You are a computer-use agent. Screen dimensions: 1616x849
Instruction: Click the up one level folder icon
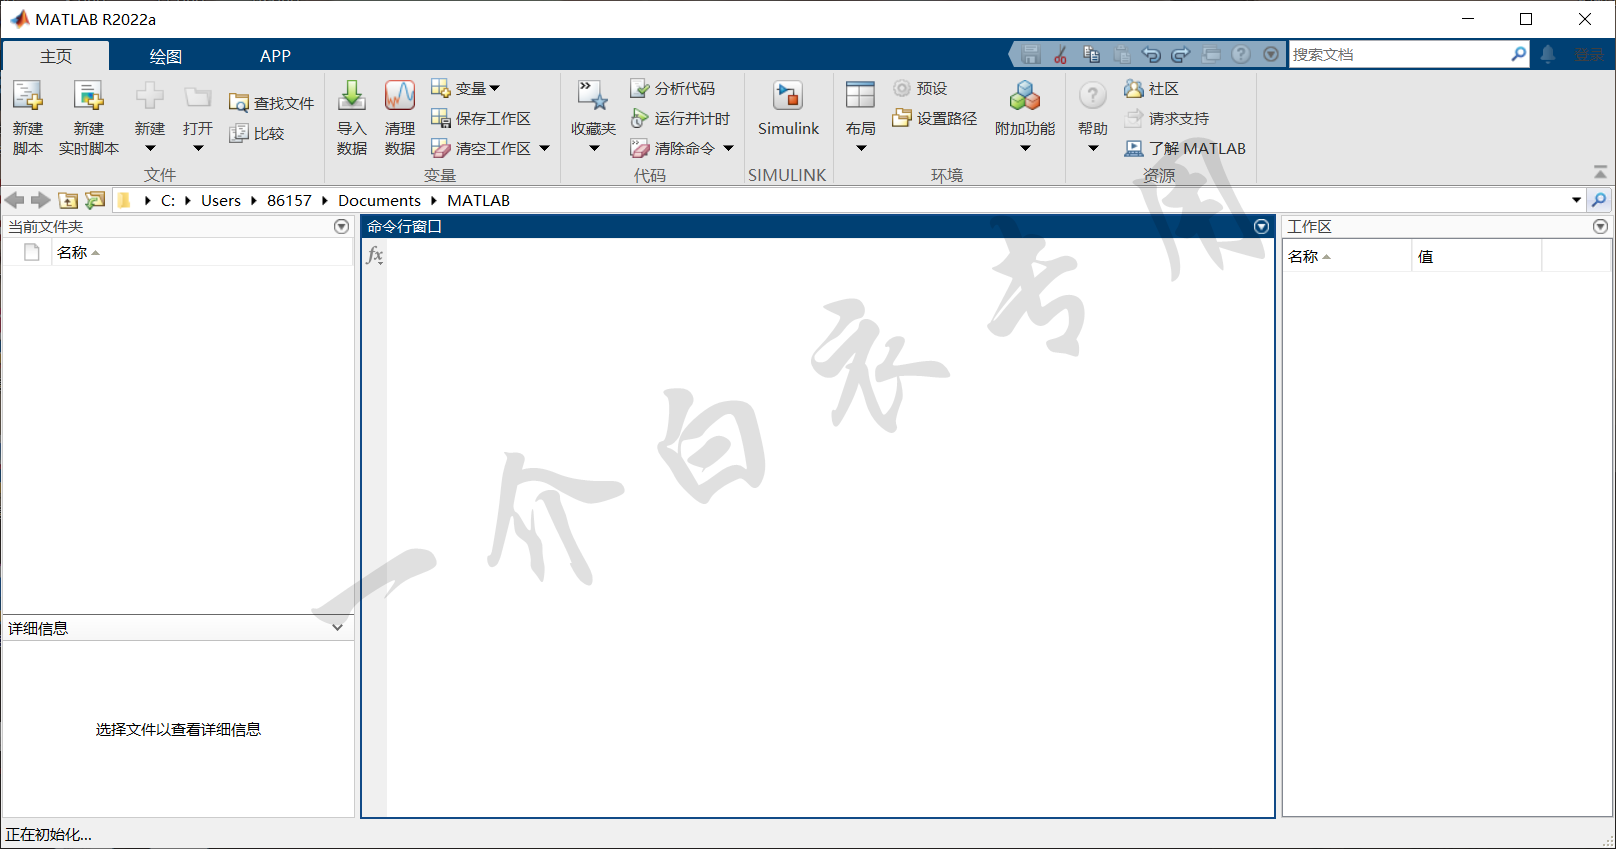click(x=68, y=200)
